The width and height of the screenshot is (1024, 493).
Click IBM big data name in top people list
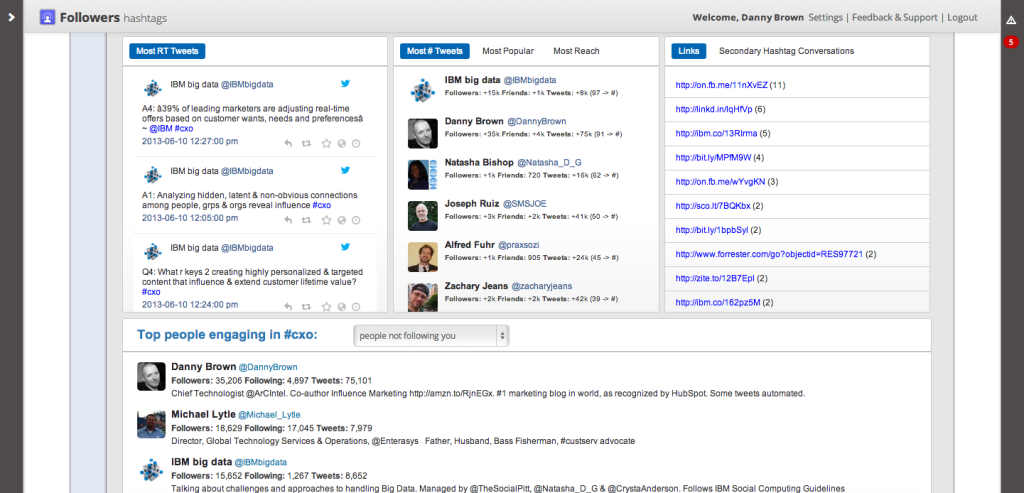point(202,461)
